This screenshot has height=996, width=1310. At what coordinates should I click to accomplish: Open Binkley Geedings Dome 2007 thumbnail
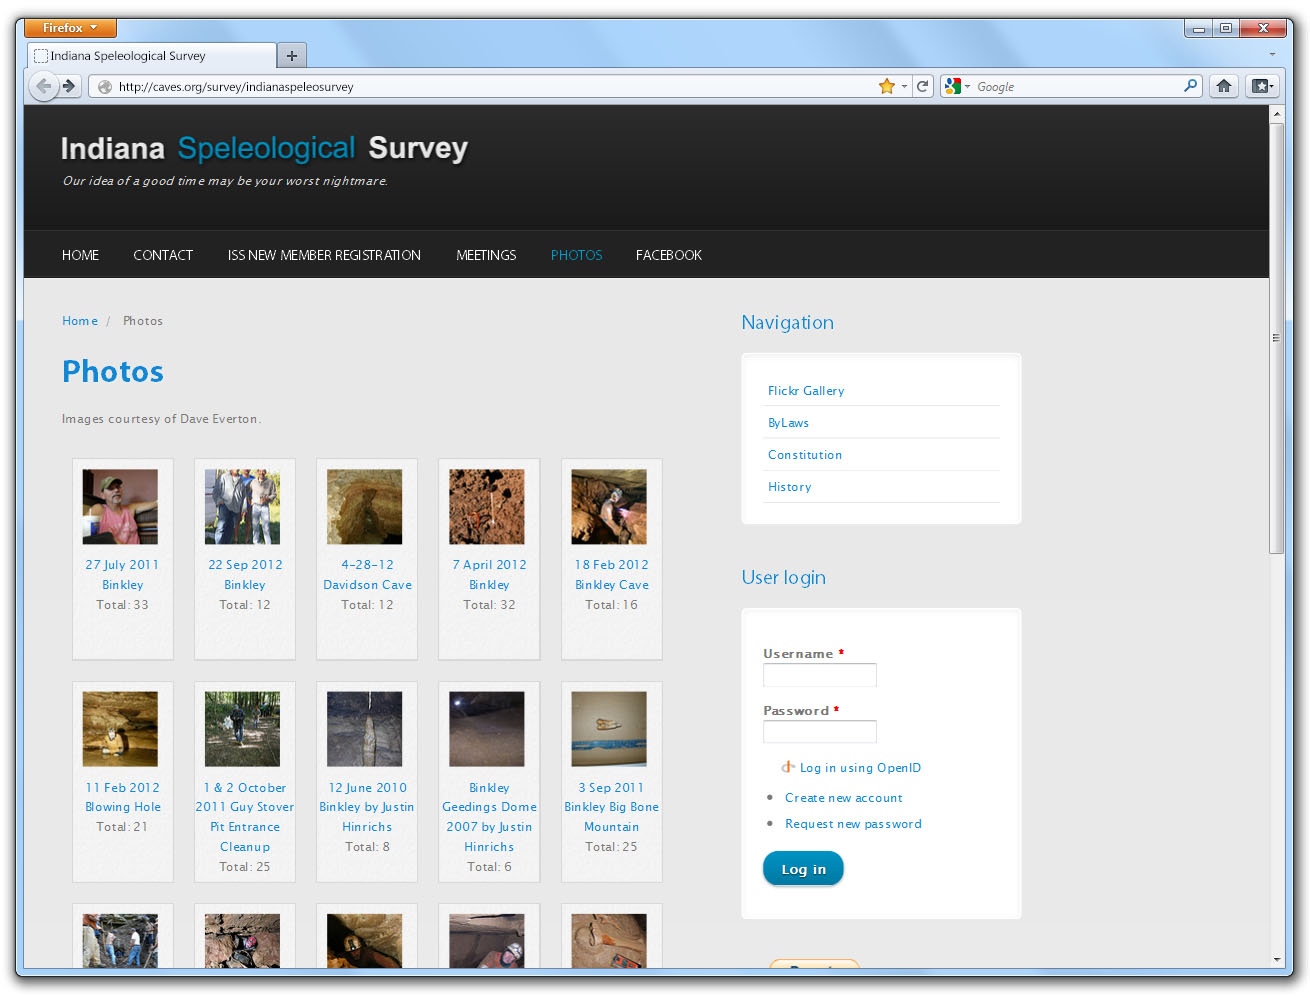point(486,729)
